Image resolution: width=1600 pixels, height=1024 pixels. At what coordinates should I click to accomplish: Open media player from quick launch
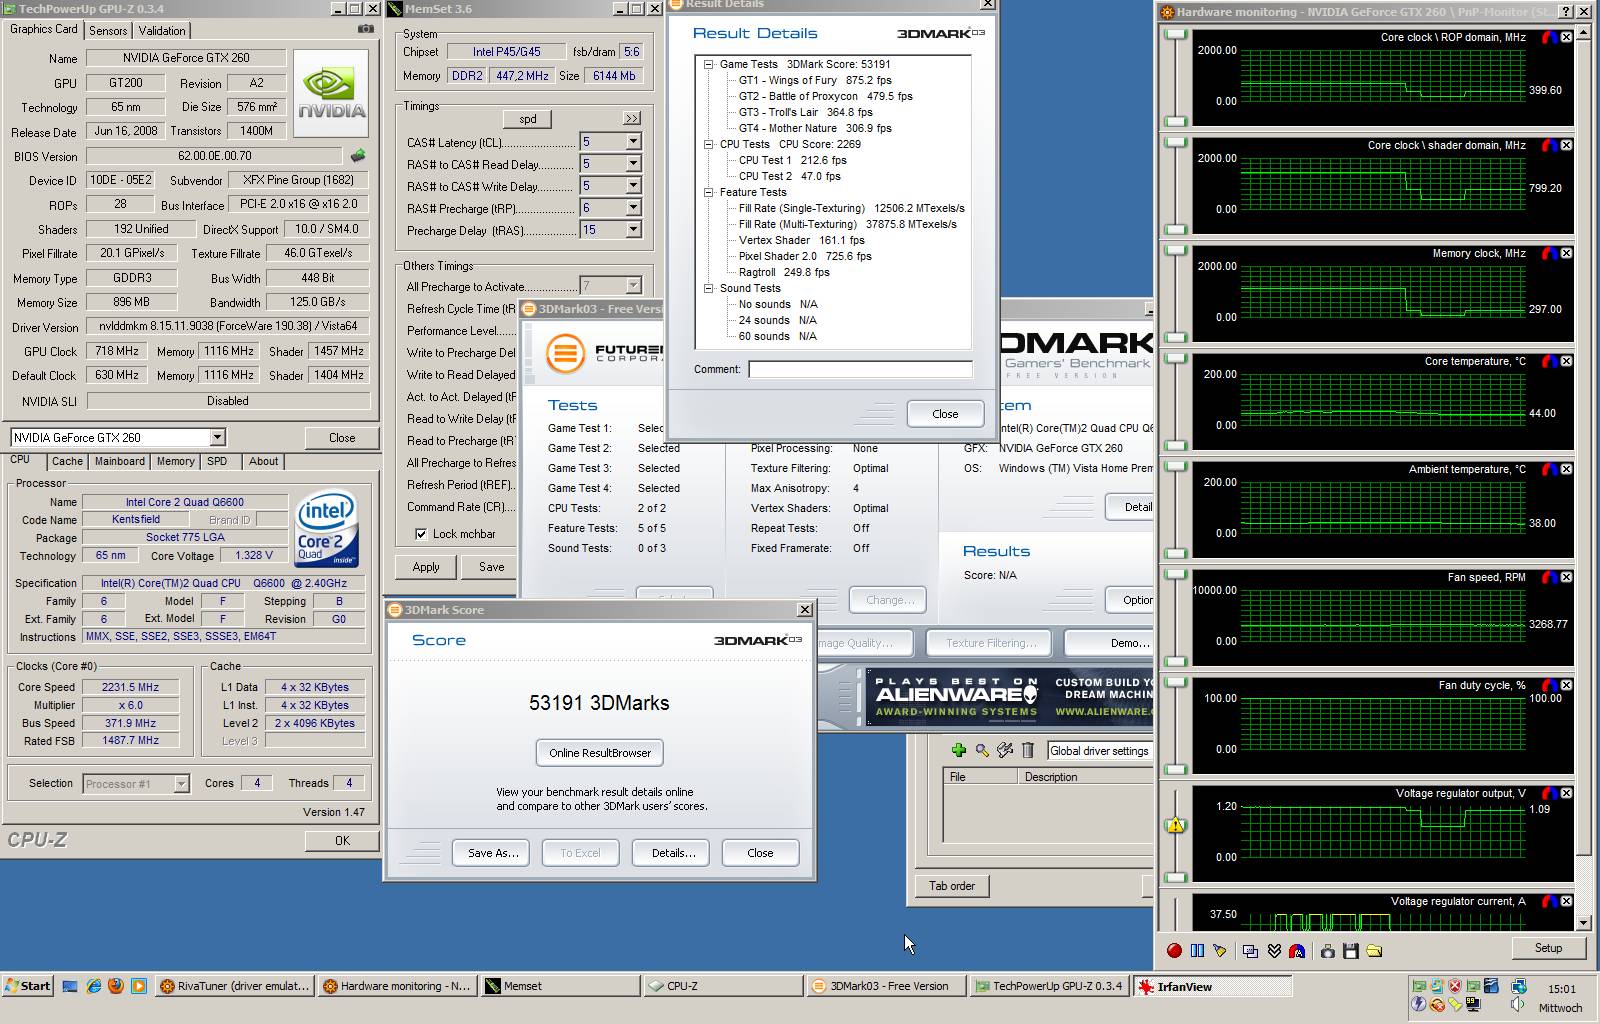139,986
